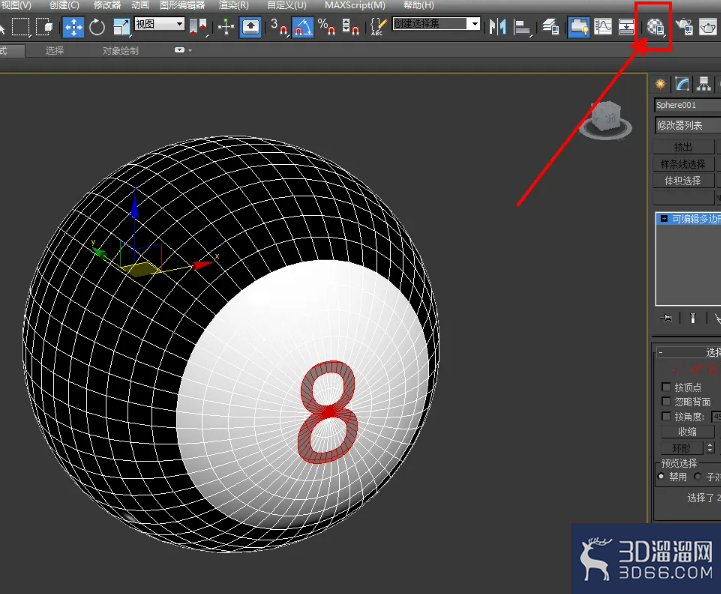Image resolution: width=721 pixels, height=594 pixels.
Task: Click the Render Production teapot icon
Action: (709, 27)
